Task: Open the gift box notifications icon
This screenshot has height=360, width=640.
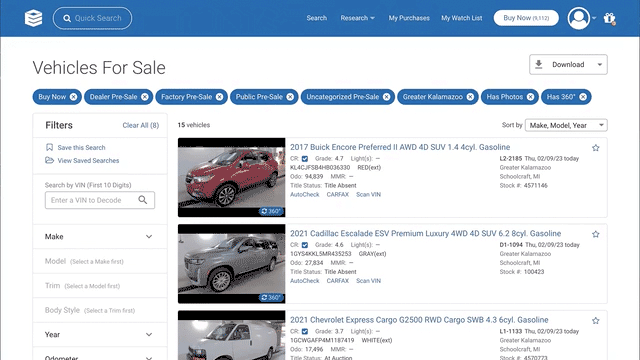Action: 609,18
